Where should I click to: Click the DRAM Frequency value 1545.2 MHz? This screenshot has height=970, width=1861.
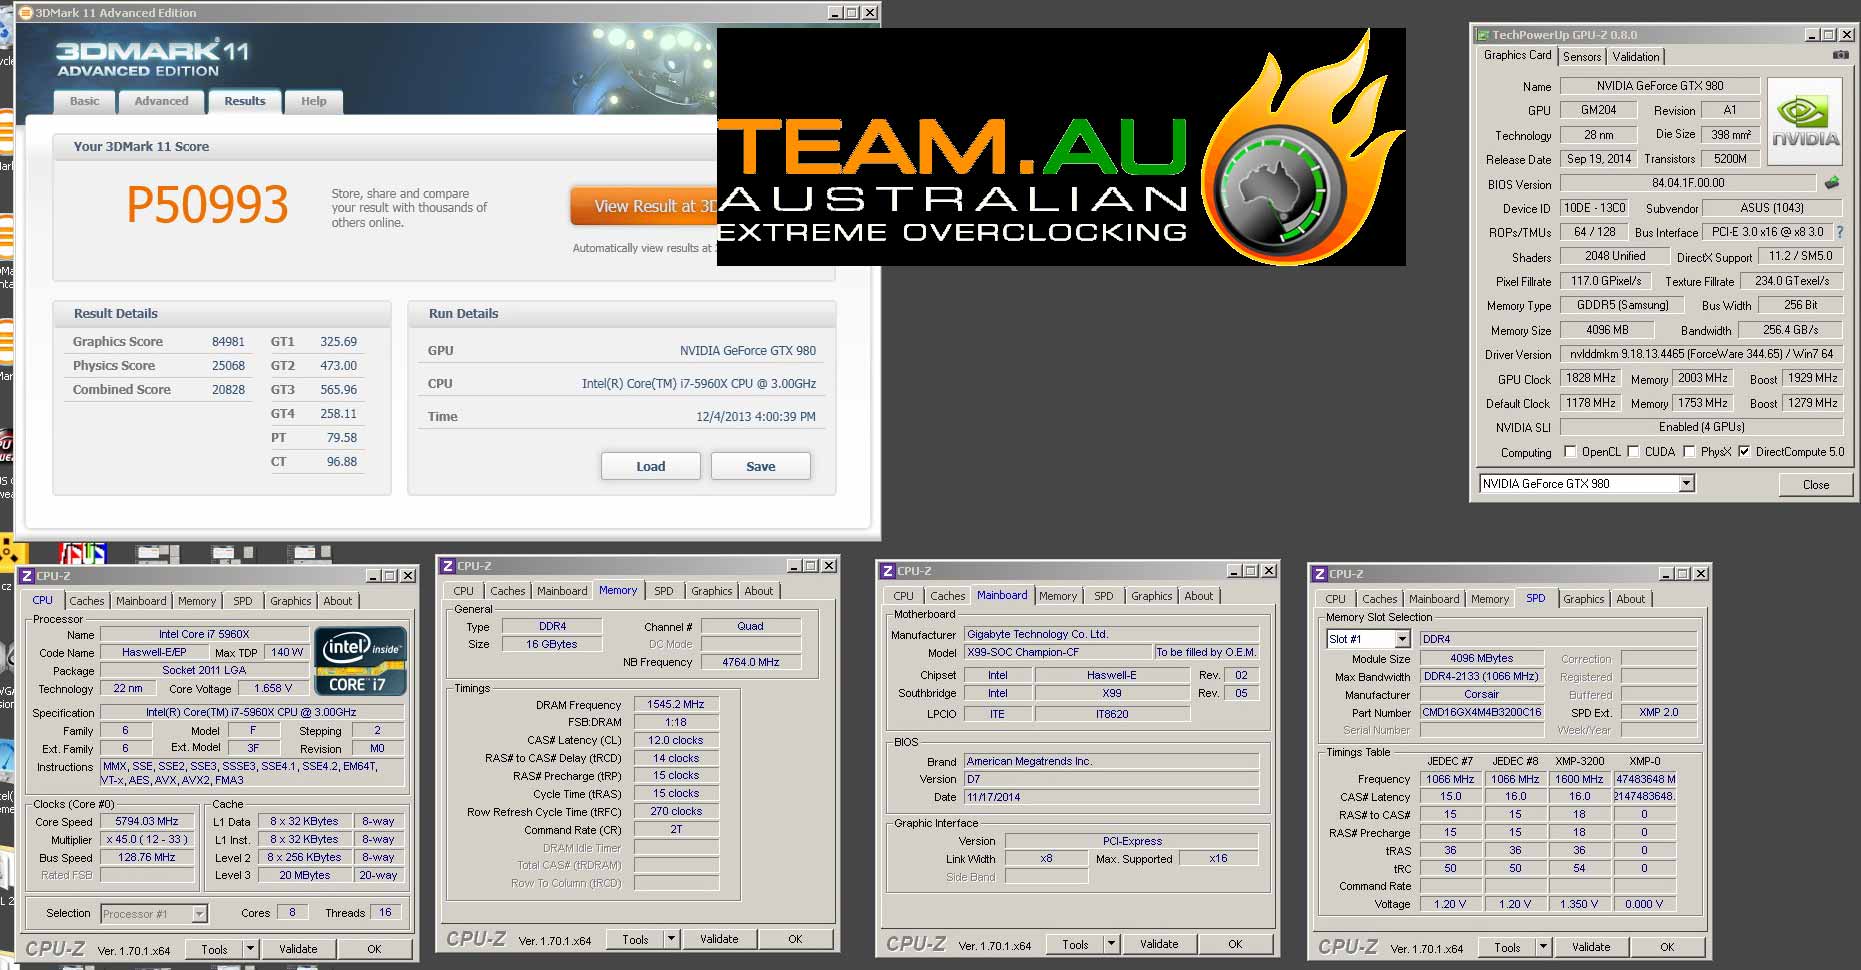point(675,704)
